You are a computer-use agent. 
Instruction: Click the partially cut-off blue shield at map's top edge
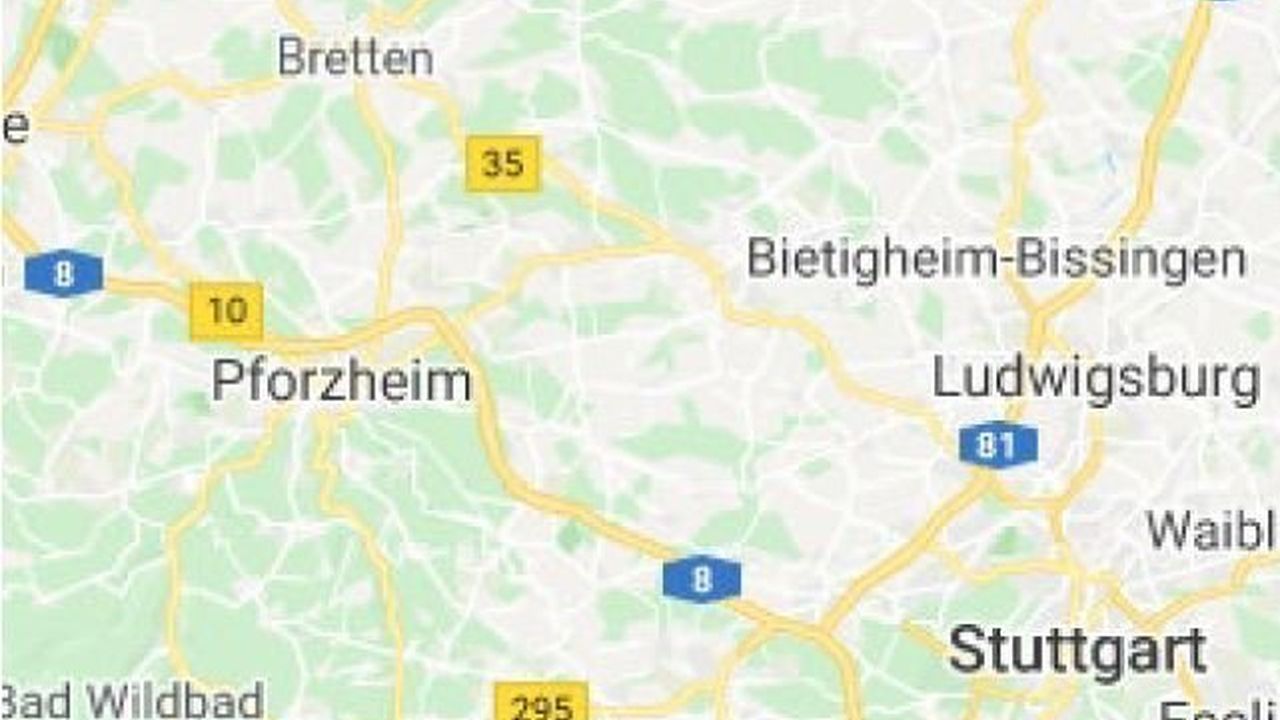[x=1222, y=2]
